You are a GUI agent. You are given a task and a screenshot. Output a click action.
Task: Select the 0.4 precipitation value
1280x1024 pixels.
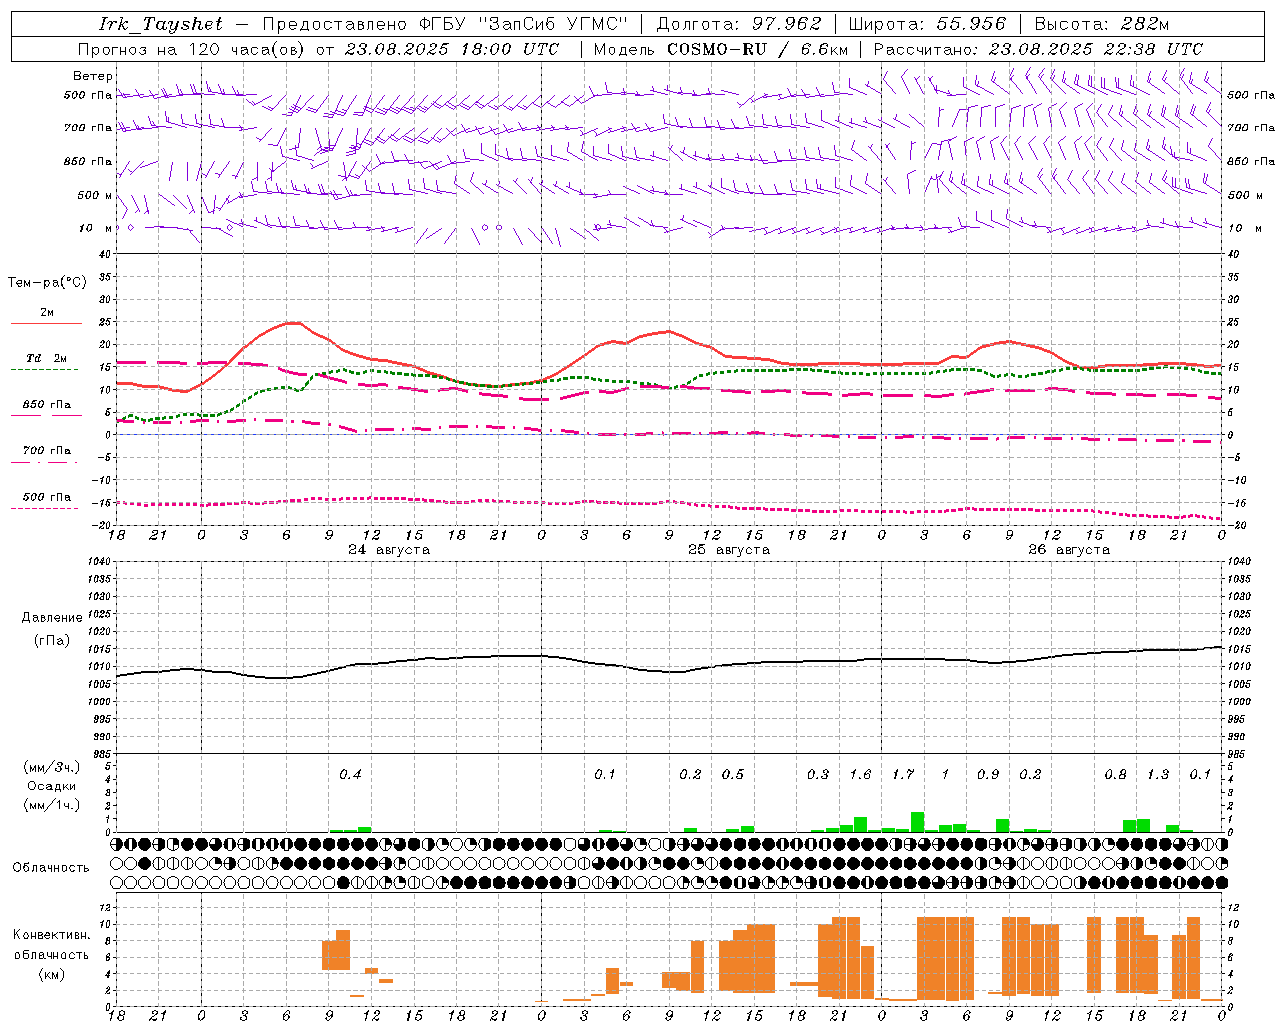(350, 774)
